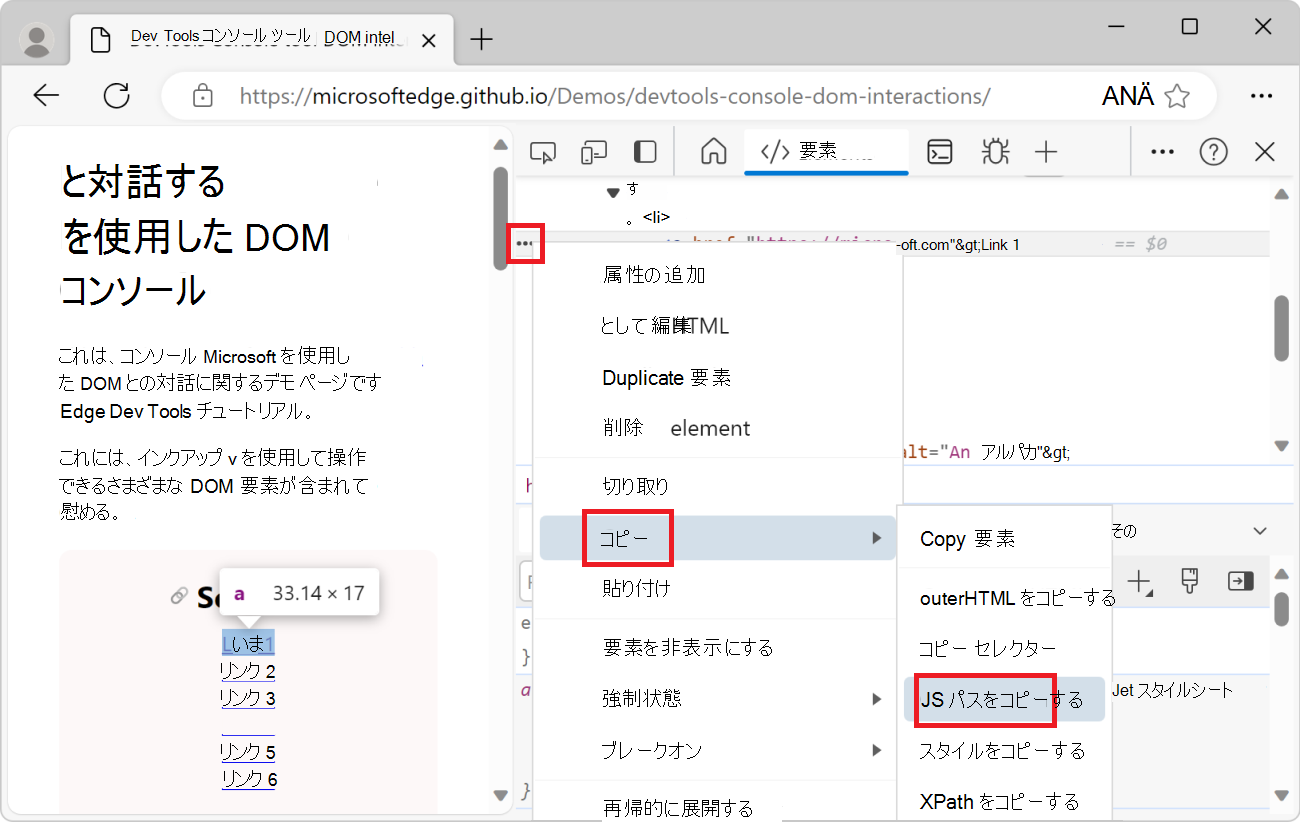Select the inspect element tool
Screen dimensions: 1300x822
point(543,151)
